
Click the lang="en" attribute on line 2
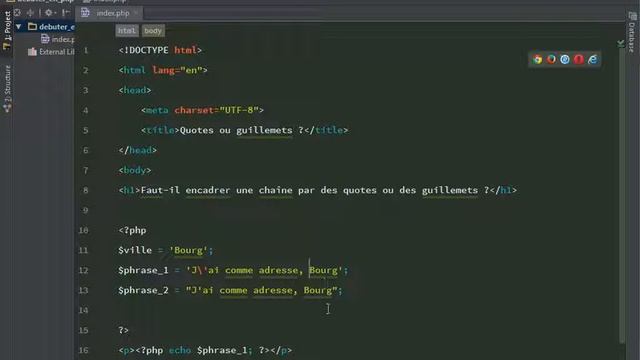tap(177, 70)
